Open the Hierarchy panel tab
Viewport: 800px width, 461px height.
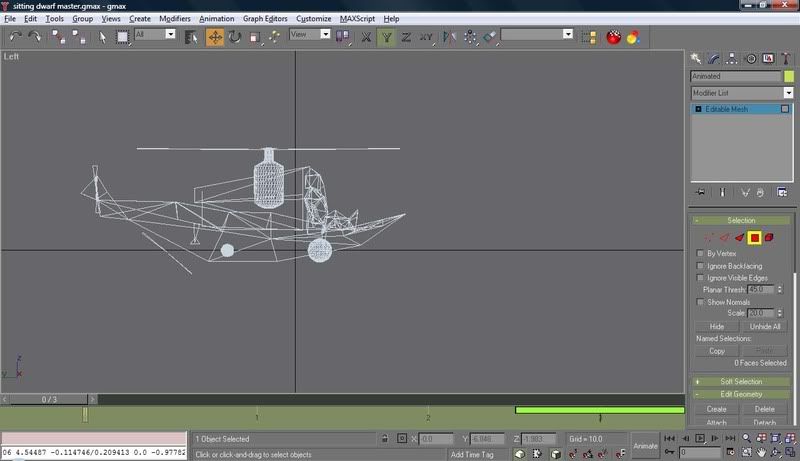pos(733,59)
